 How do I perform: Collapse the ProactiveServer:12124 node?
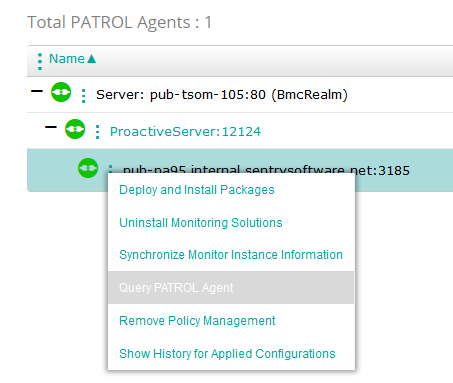(51, 127)
